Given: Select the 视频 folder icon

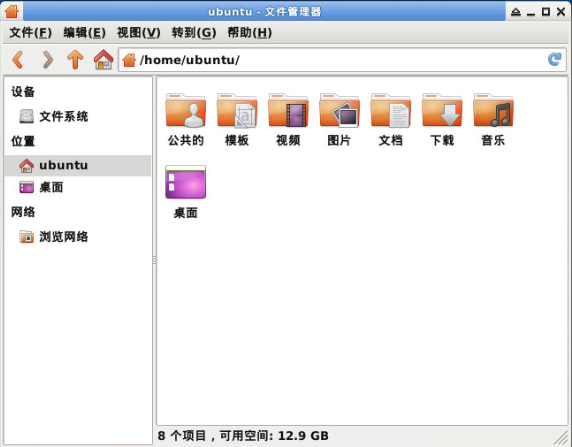Looking at the screenshot, I should [288, 110].
